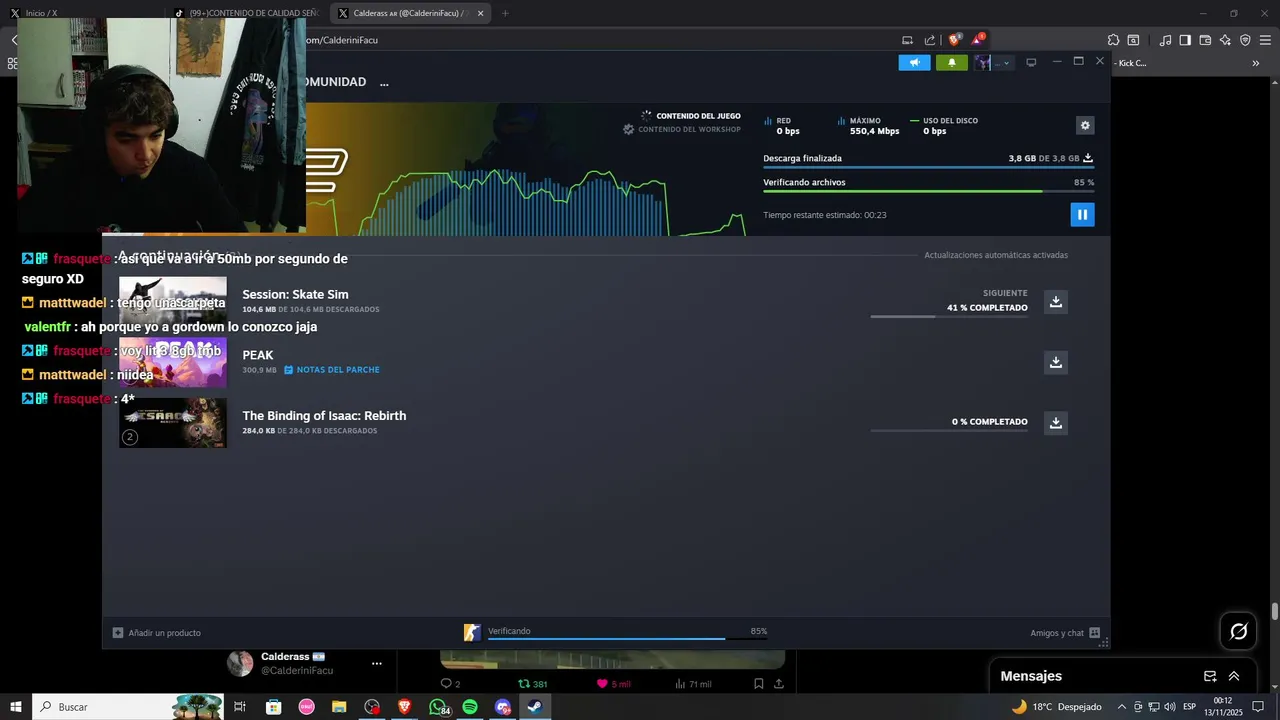The width and height of the screenshot is (1280, 720).
Task: Expand hidden bookmarks chevron overflow
Action: pos(1256,63)
